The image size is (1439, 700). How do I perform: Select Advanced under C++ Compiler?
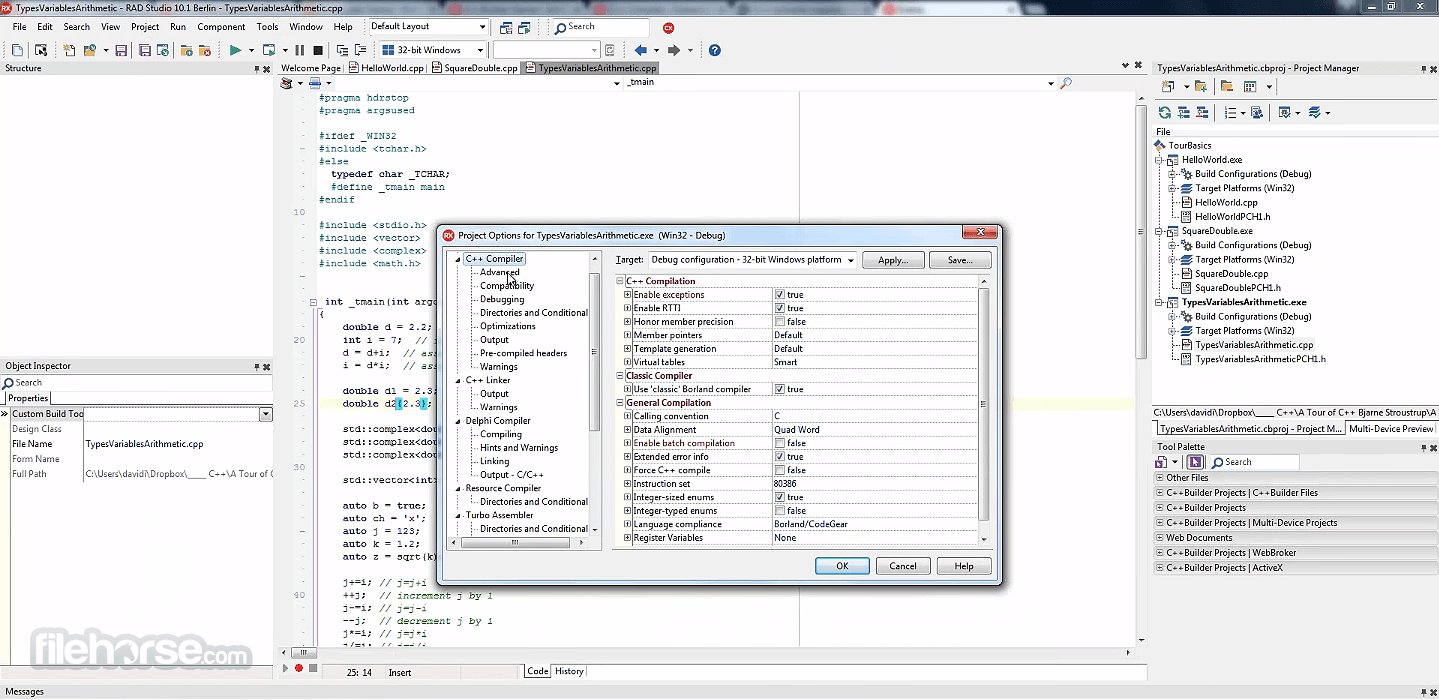[x=499, y=272]
